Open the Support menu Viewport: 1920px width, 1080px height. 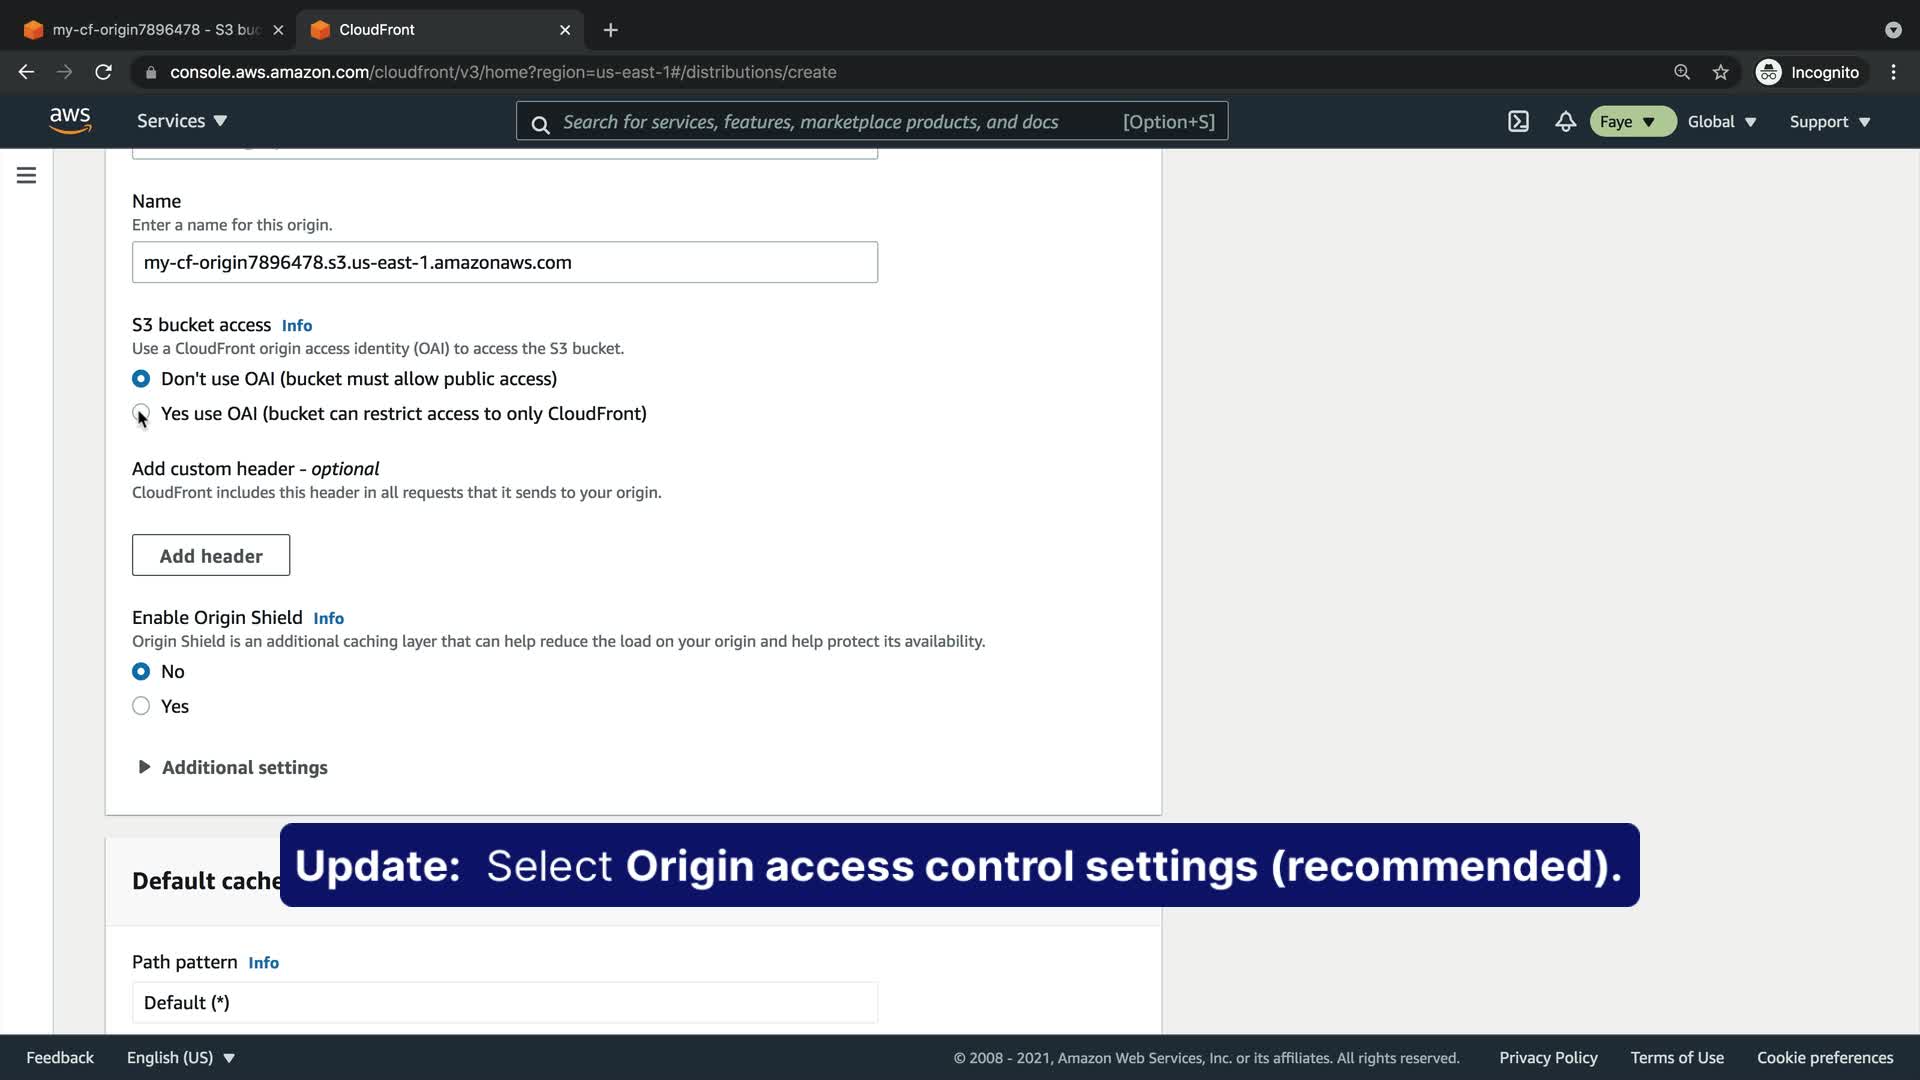1829,122
